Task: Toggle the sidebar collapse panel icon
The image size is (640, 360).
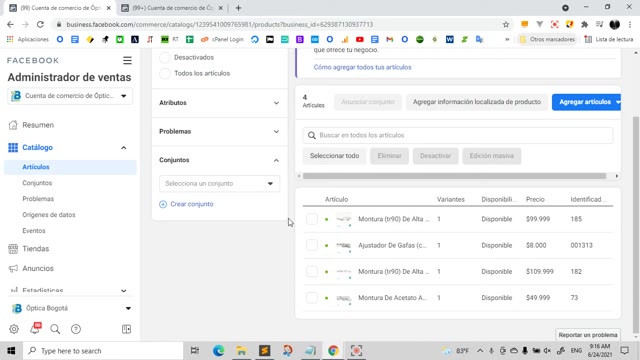Action: [127, 329]
